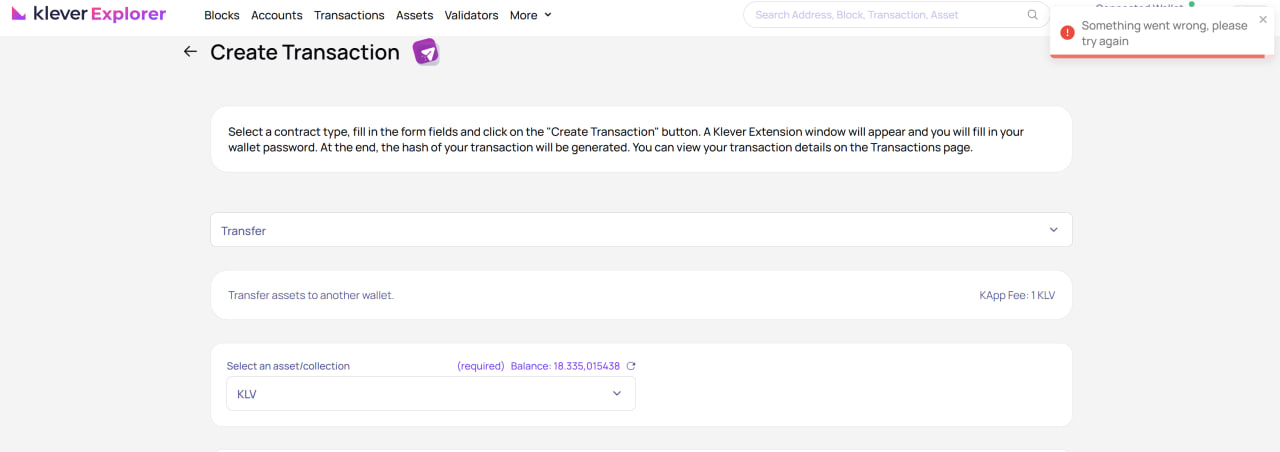Open the Validators page
Viewport: 1280px width, 452px height.
(x=471, y=15)
